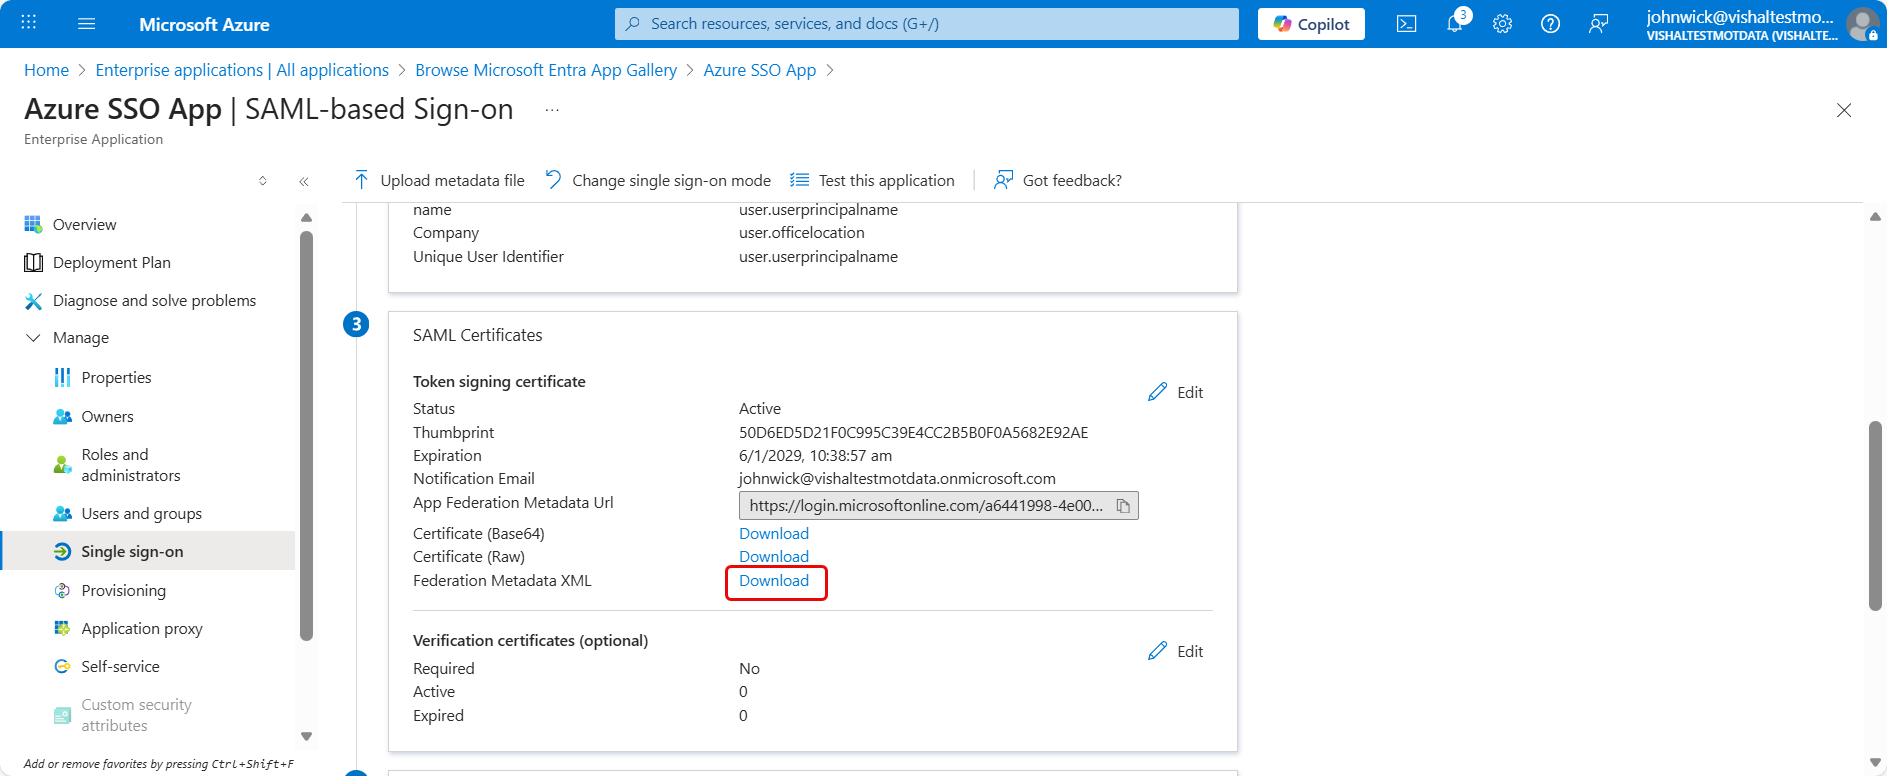Click the search resources box
1887x776 pixels.
click(926, 24)
